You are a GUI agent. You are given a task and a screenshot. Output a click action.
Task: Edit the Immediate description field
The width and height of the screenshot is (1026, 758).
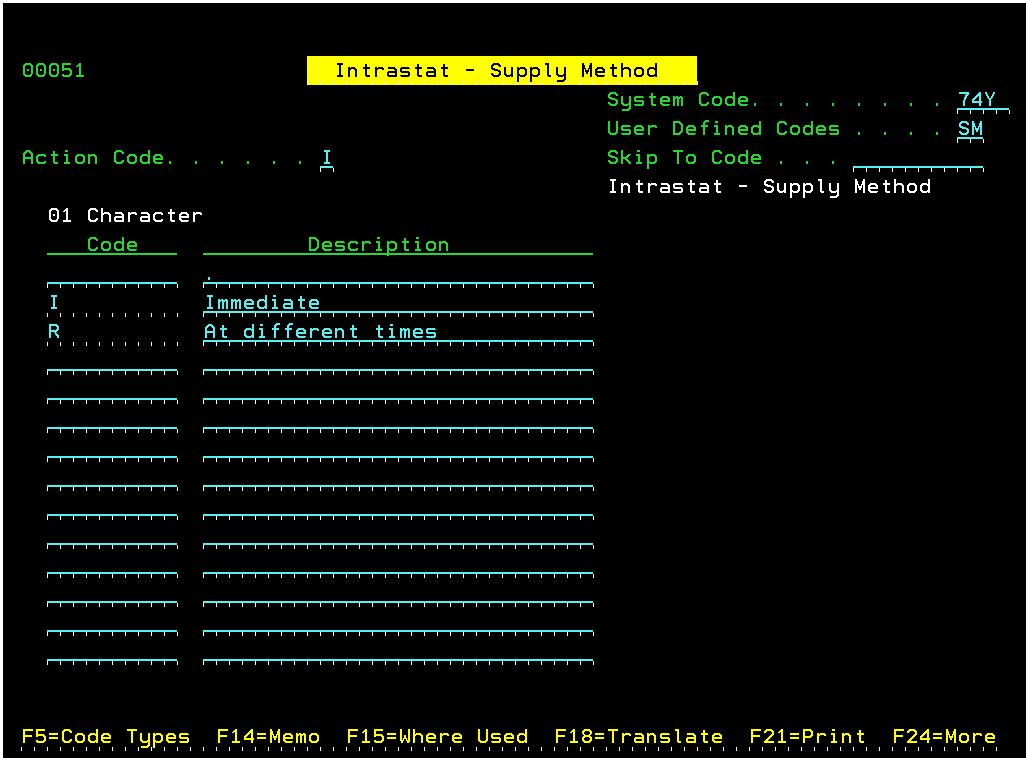coord(398,302)
